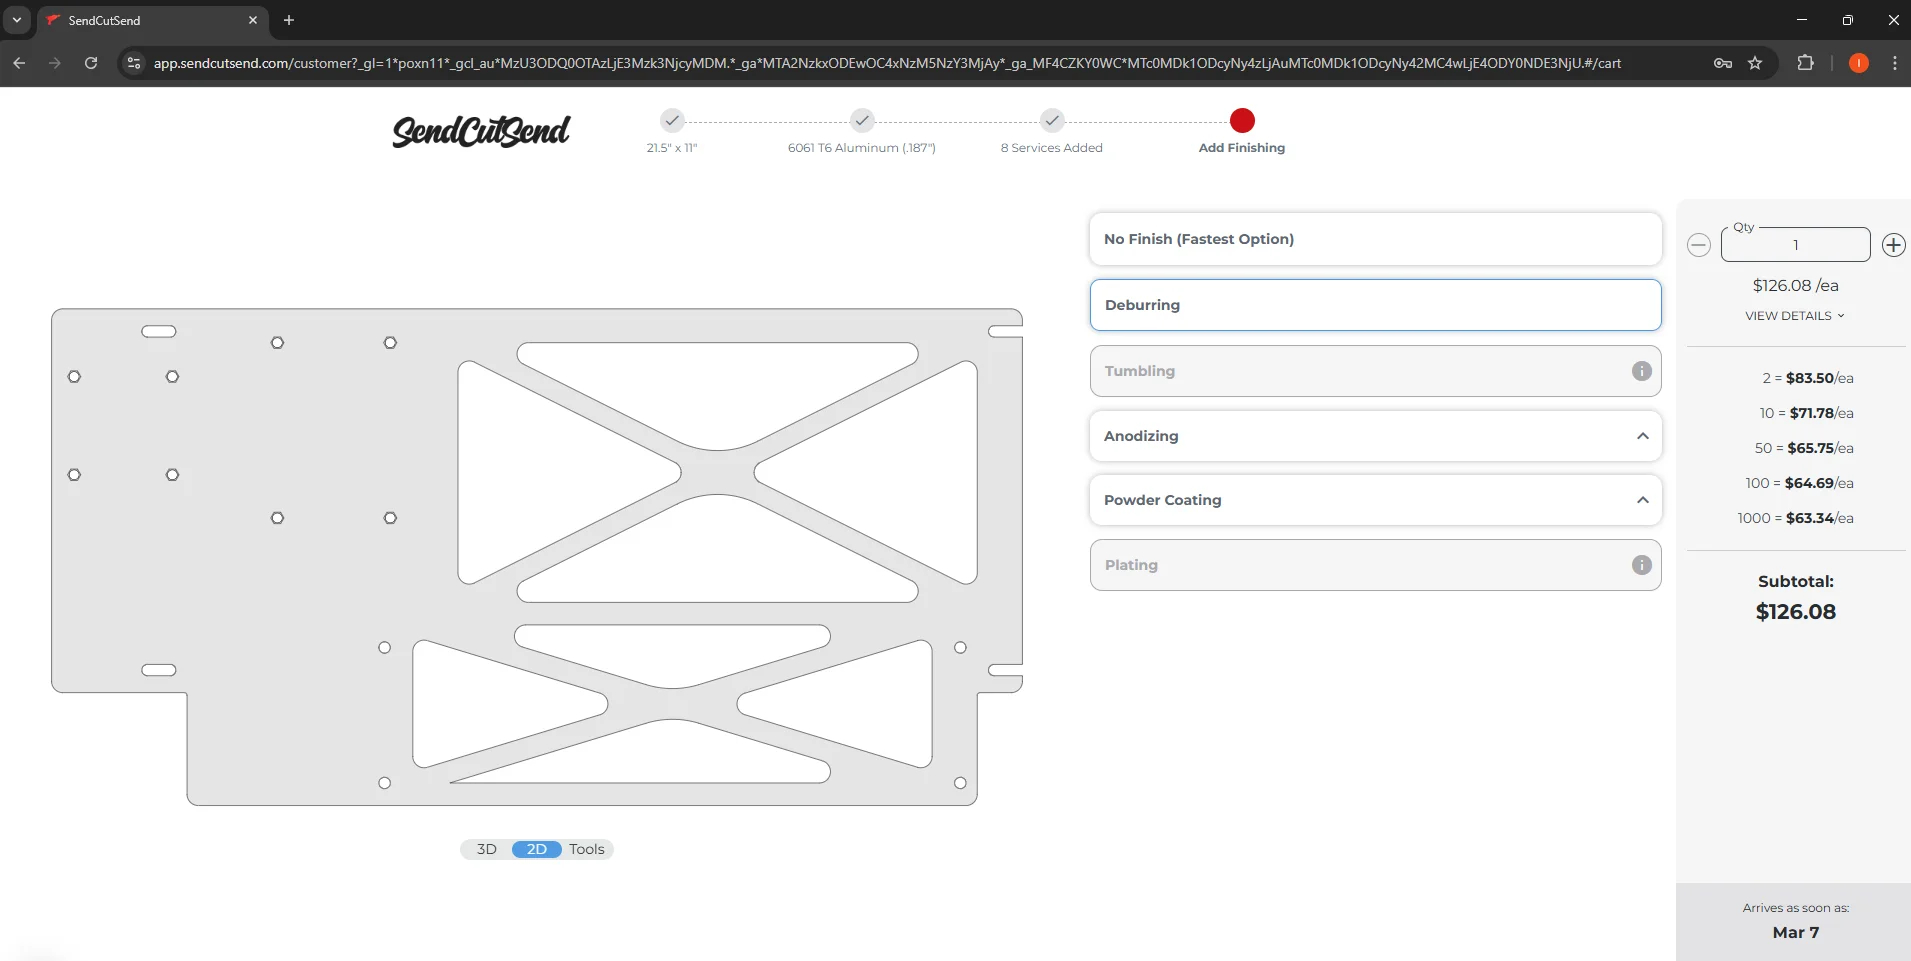Expand the Powder Coating options

(x=1642, y=500)
